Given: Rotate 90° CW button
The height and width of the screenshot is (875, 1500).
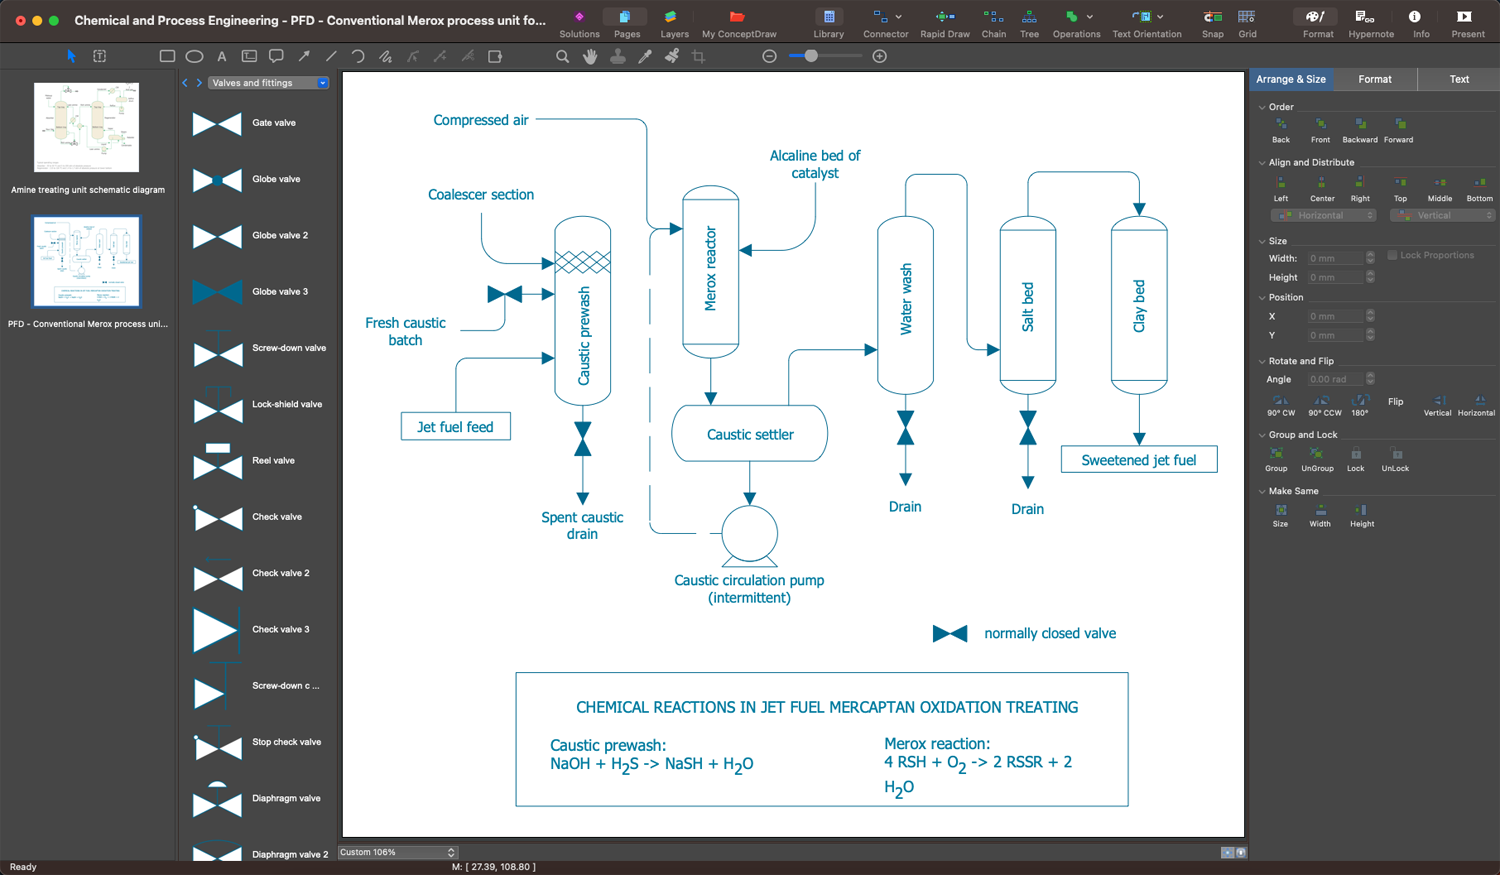Looking at the screenshot, I should (x=1281, y=405).
